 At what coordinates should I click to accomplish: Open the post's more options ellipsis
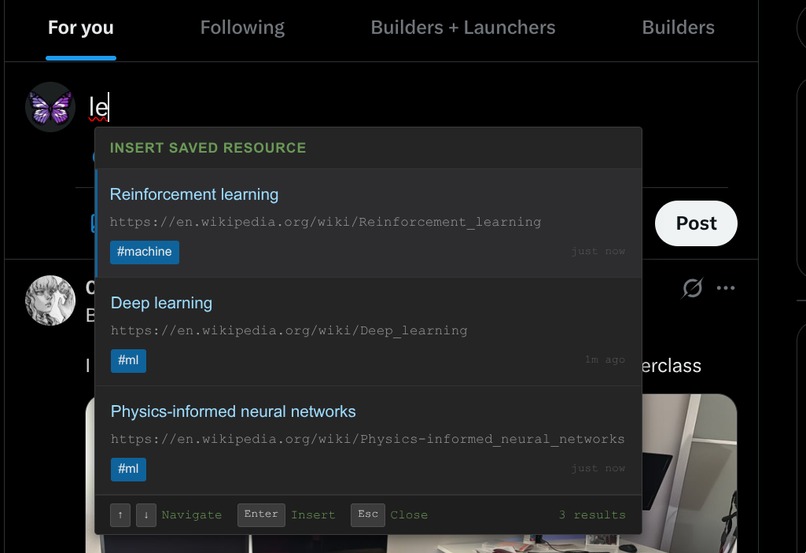[x=725, y=288]
